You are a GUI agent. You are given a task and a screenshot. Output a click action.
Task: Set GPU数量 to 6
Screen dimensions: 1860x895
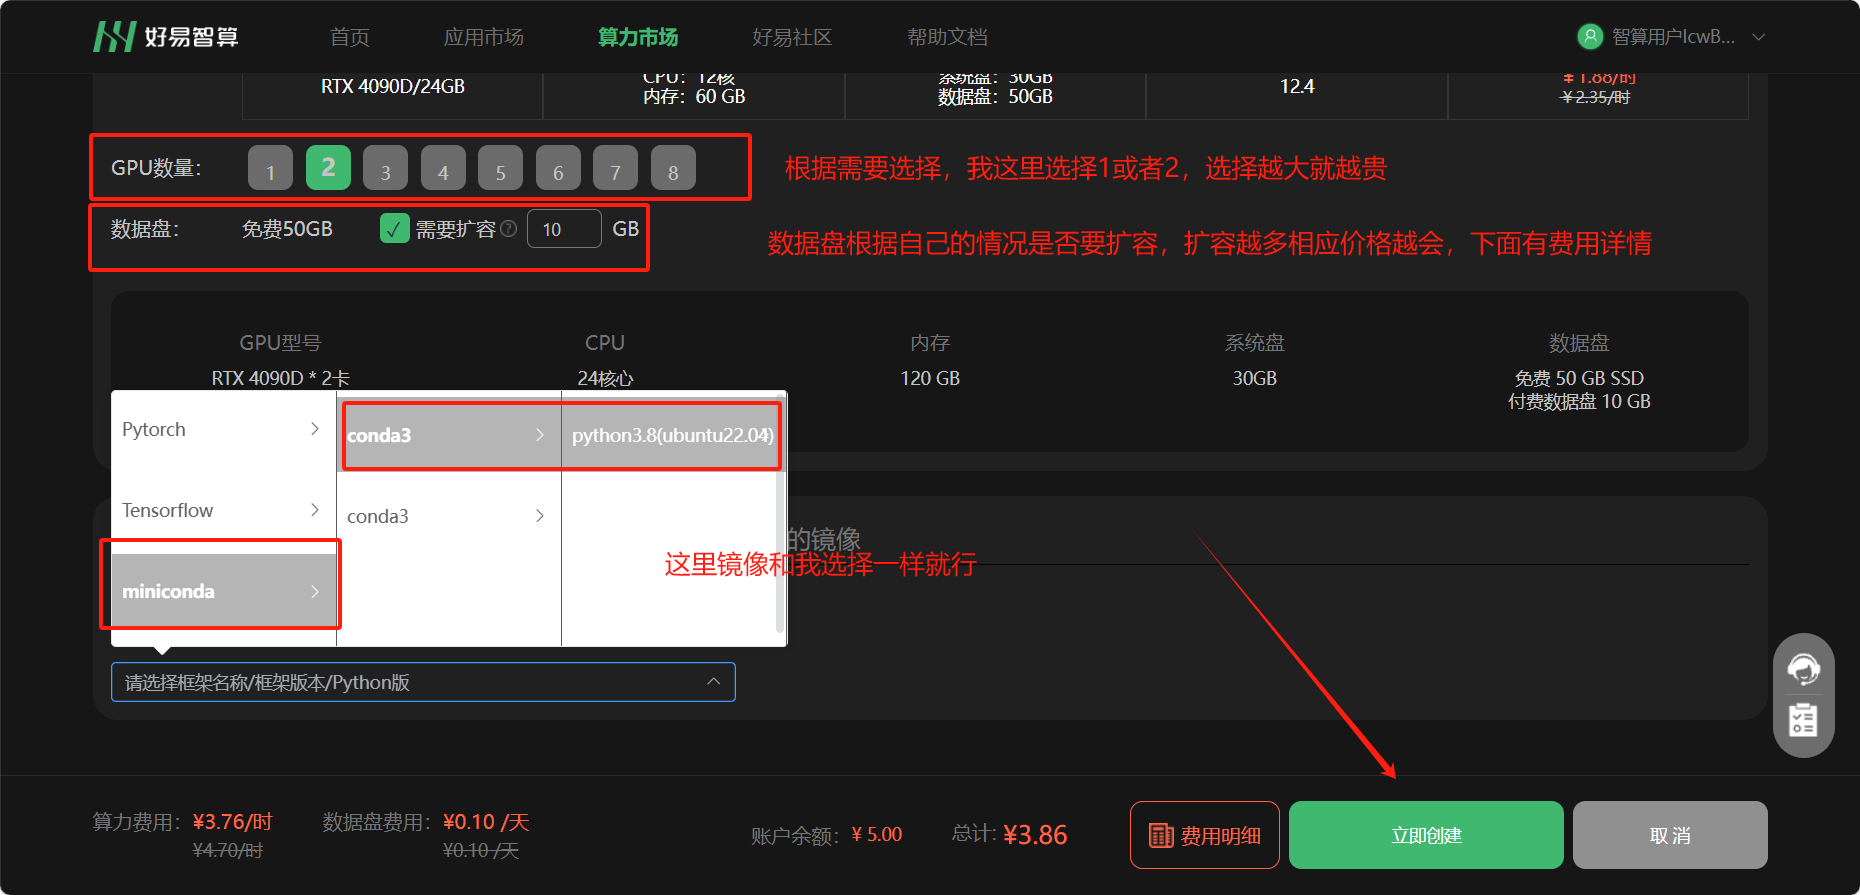pos(558,168)
